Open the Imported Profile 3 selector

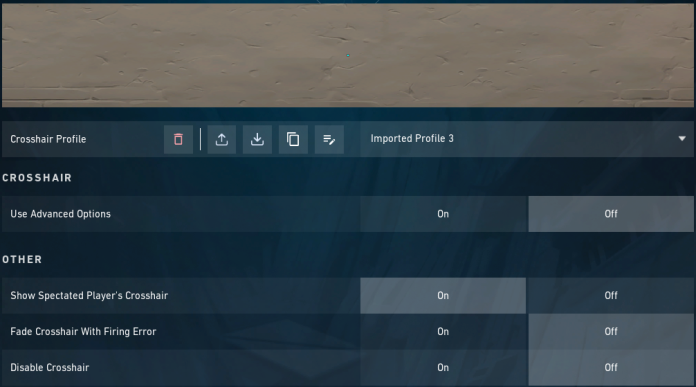(527, 139)
